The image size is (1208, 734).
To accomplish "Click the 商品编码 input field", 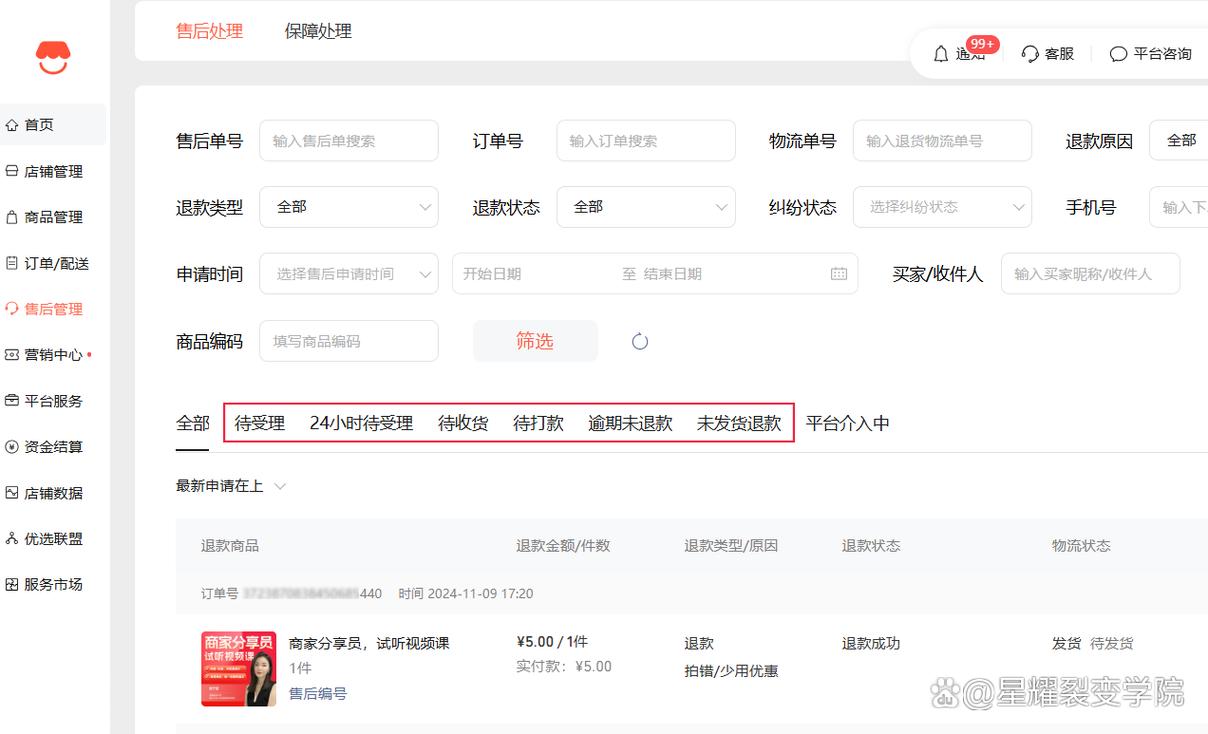I will coord(349,341).
